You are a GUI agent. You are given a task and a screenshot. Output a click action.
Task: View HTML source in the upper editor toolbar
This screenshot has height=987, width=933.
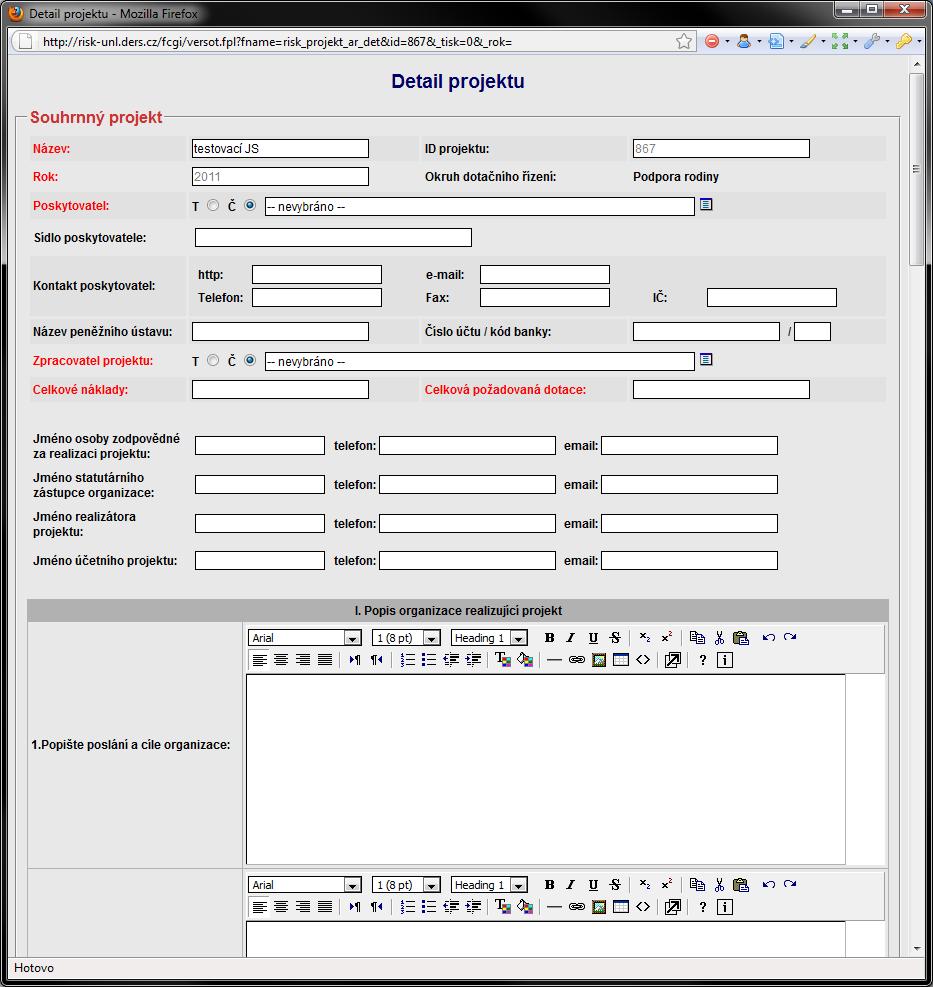pos(643,660)
